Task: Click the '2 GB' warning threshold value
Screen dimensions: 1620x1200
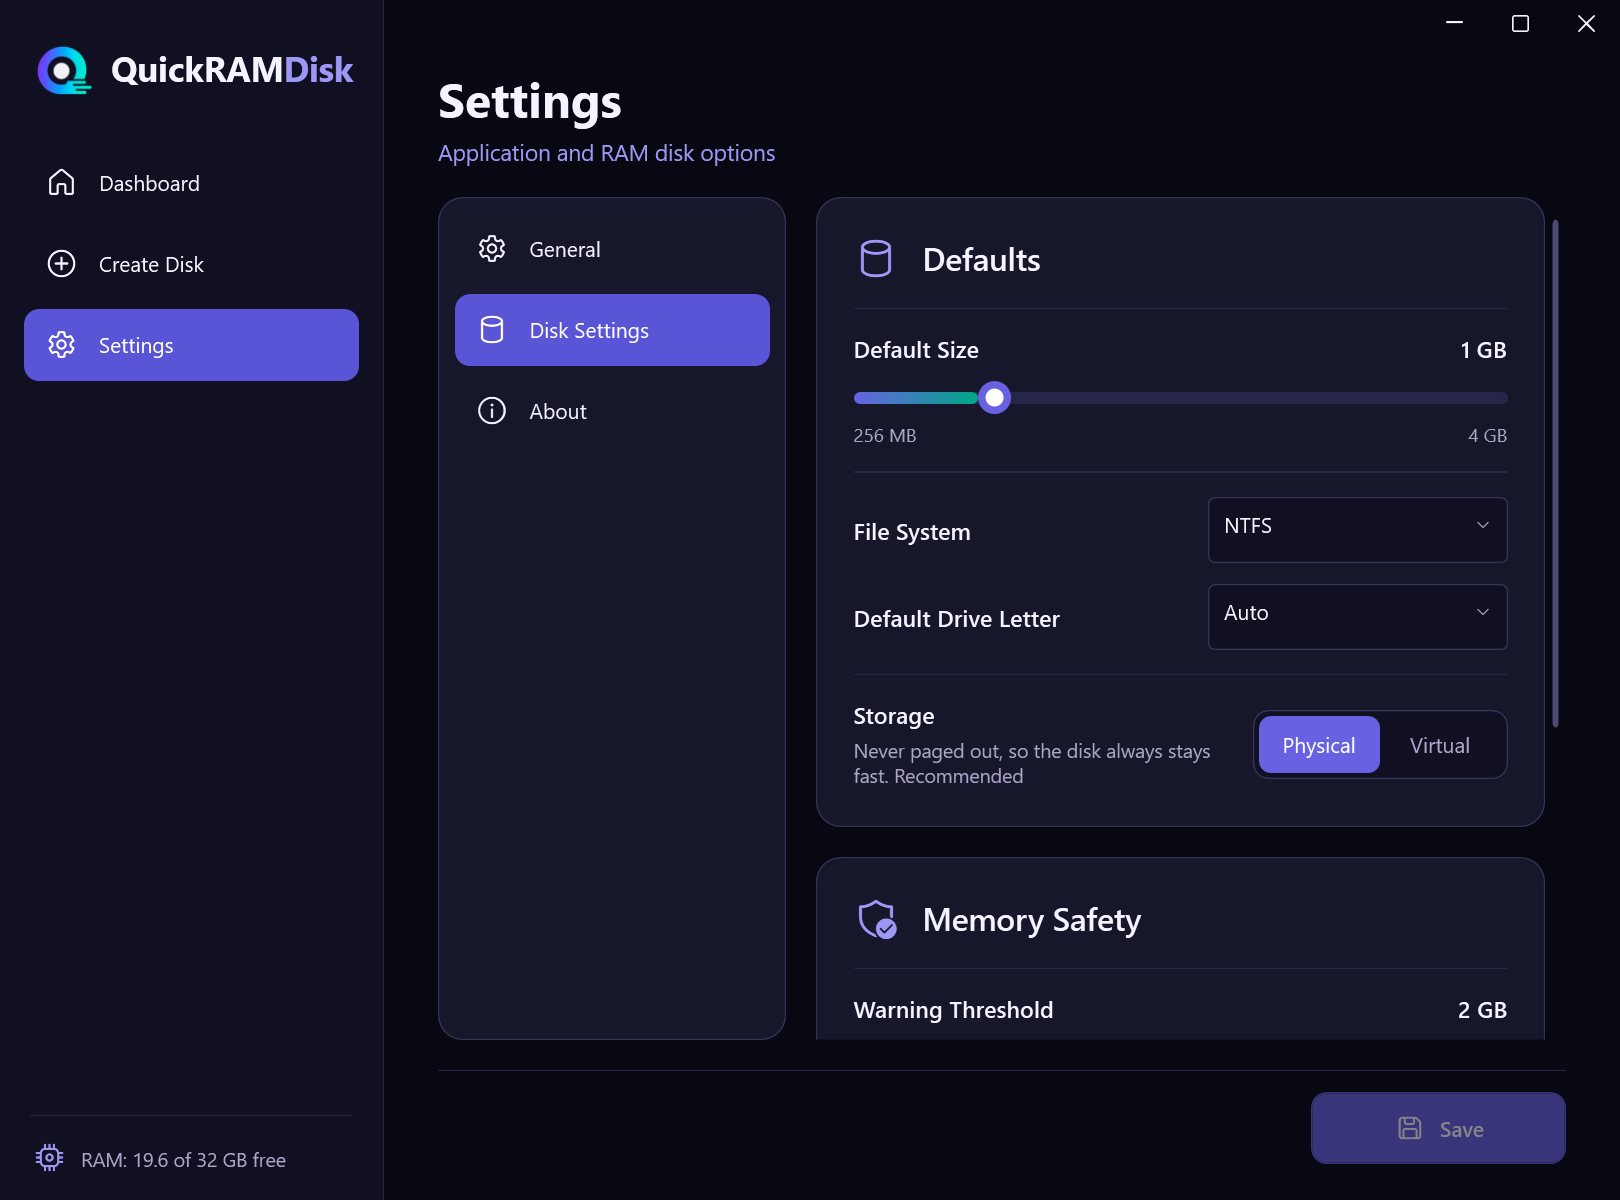Action: 1482,1010
